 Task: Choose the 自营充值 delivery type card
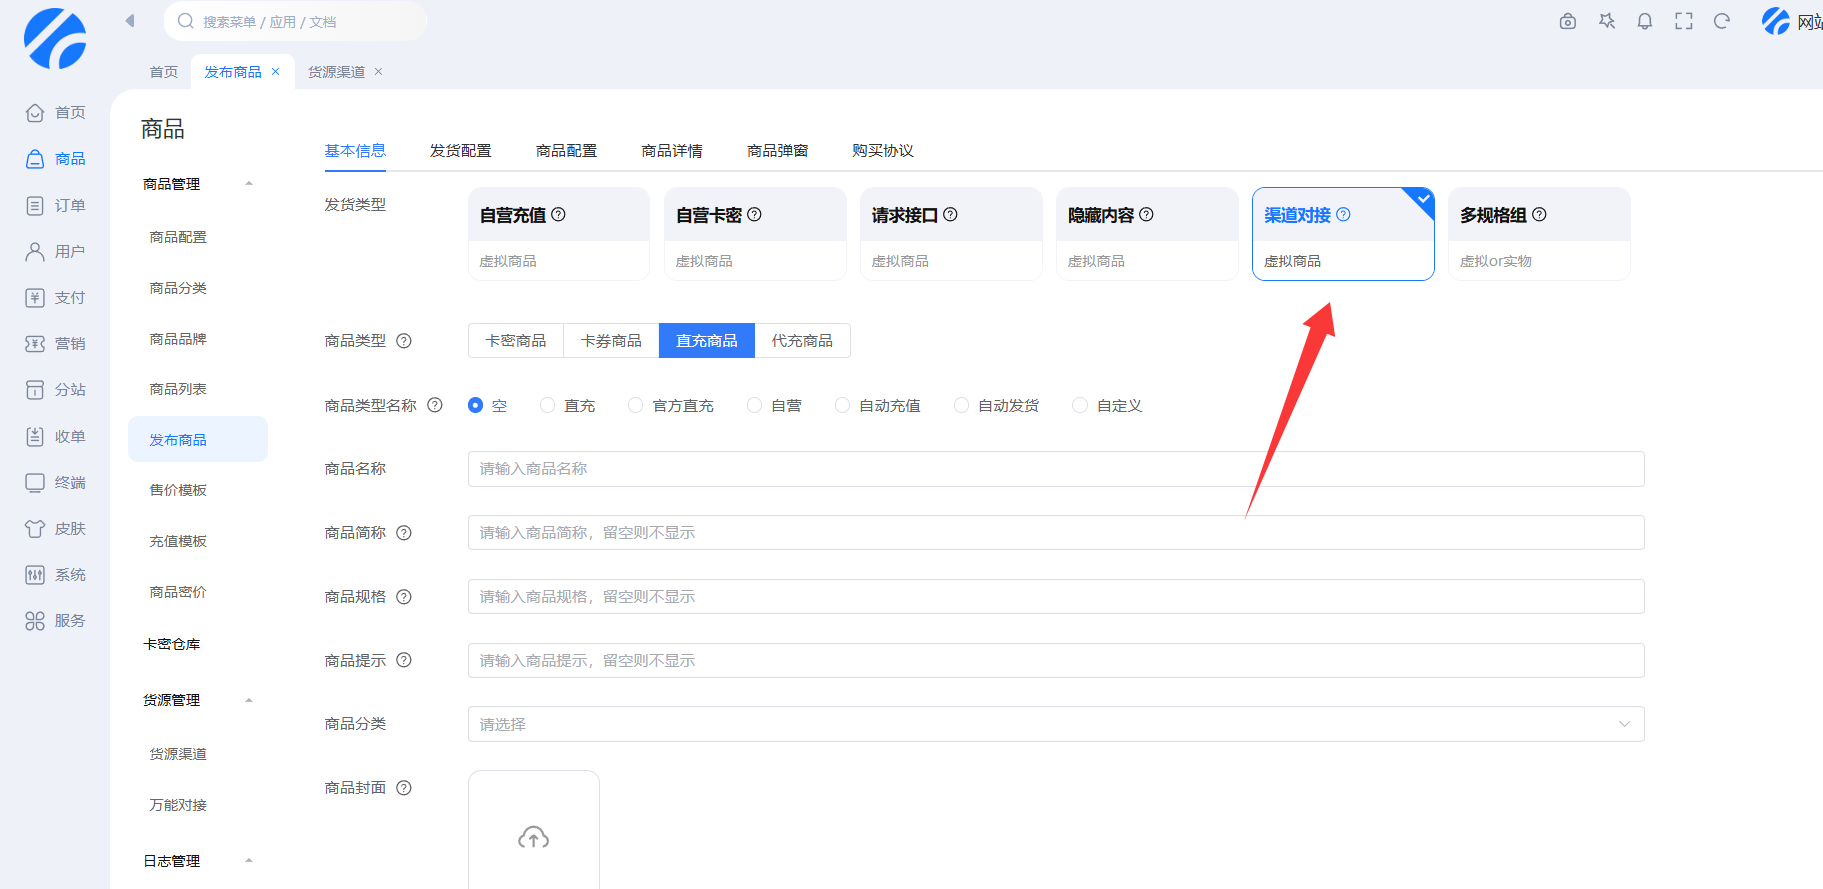point(558,234)
